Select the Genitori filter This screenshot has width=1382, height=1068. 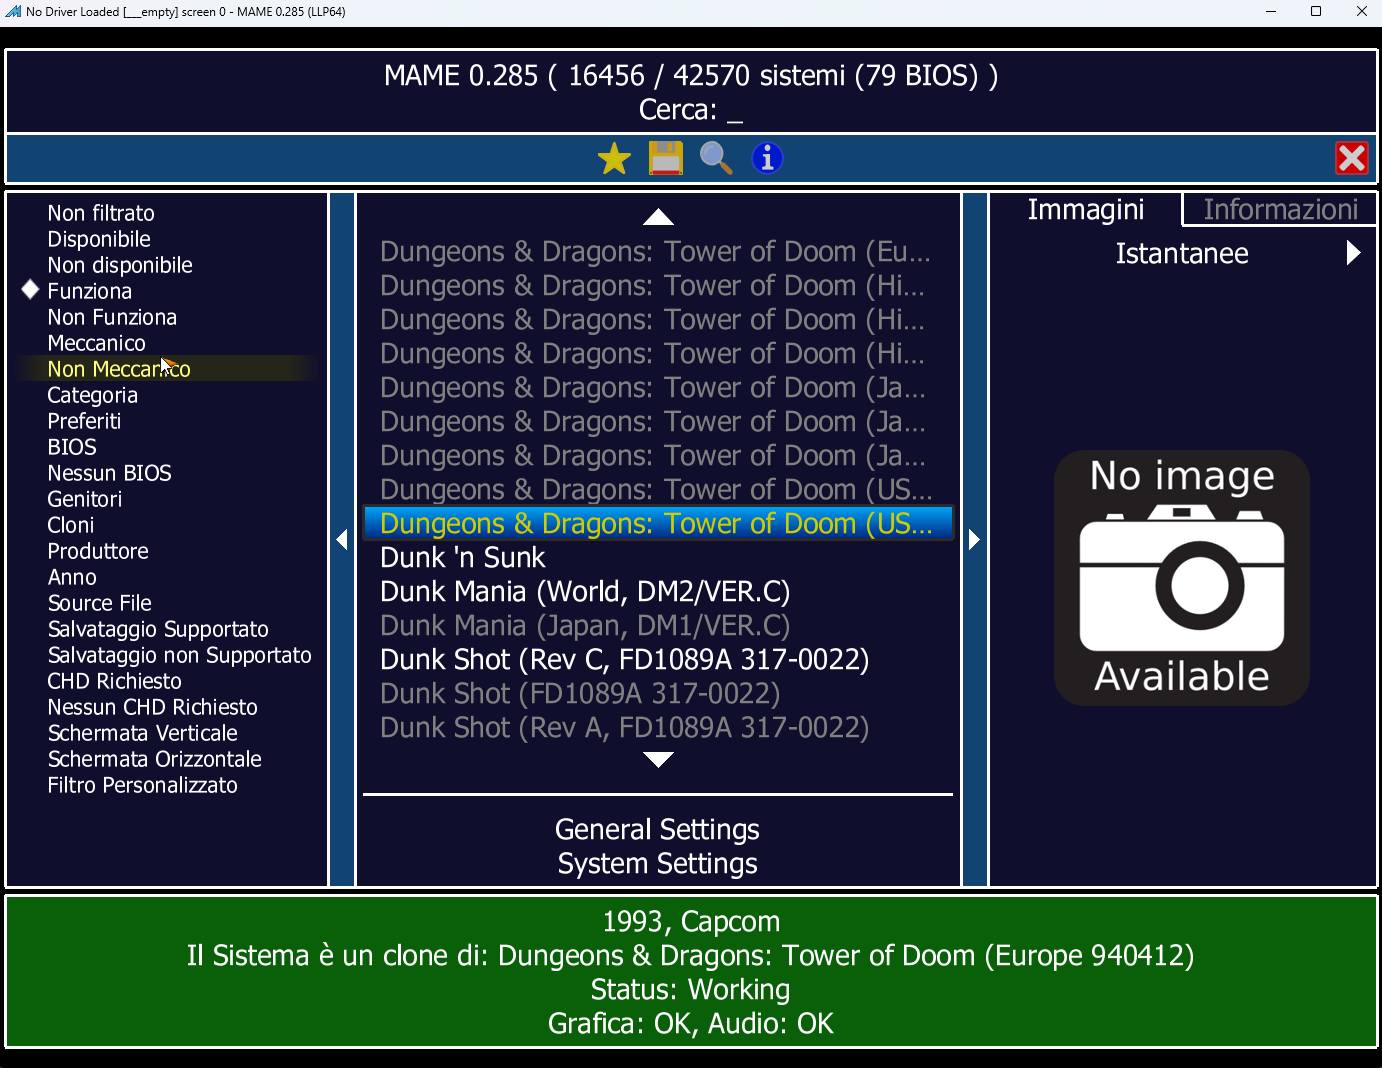click(85, 499)
